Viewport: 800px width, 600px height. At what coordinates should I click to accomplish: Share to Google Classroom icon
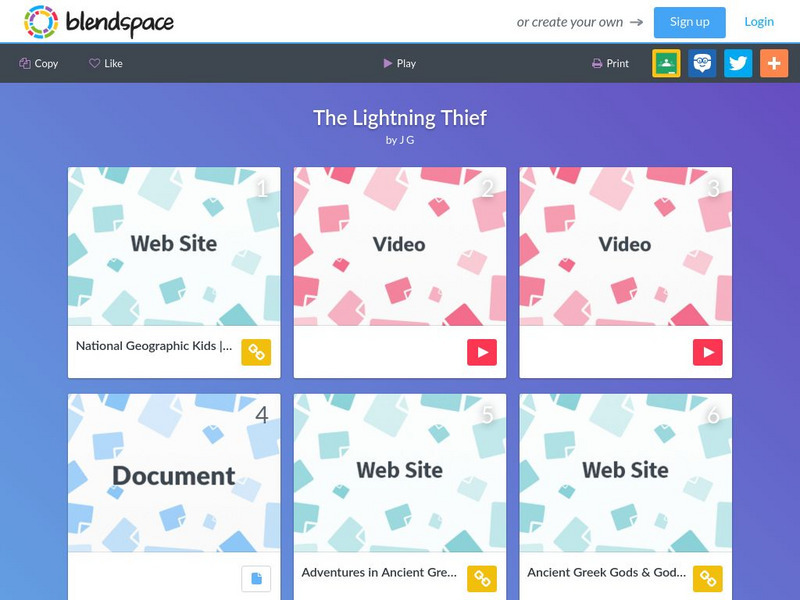[666, 63]
